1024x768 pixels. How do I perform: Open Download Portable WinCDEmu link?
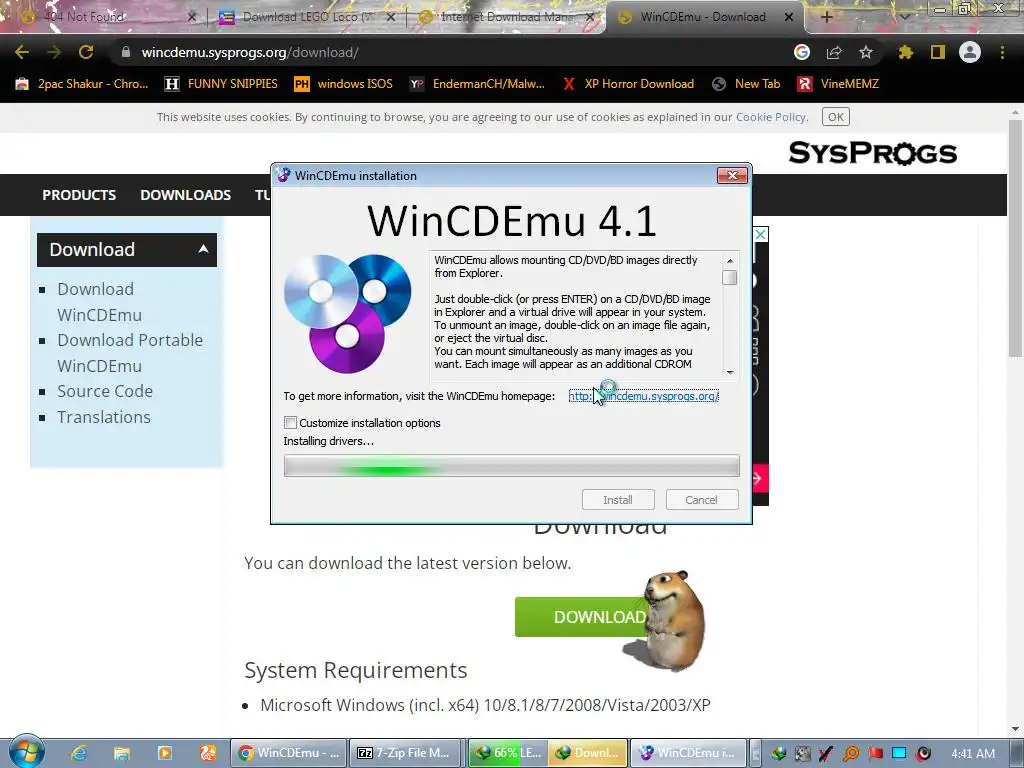point(130,353)
